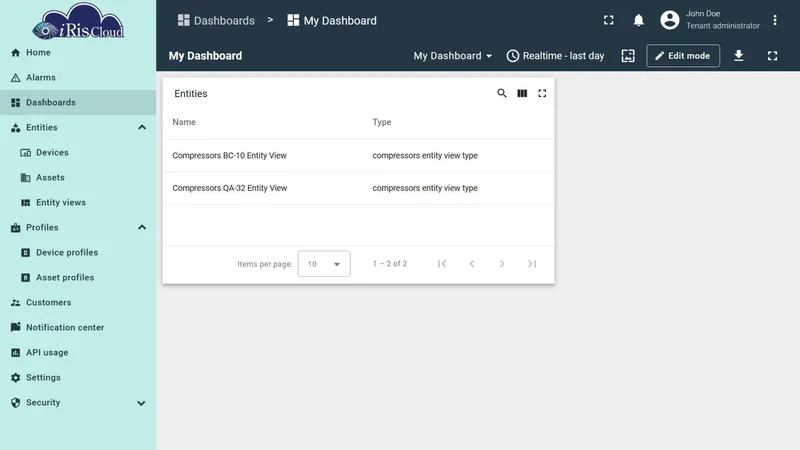This screenshot has width=800, height=450.
Task: Open the My Dashboard state dropdown
Action: pos(453,56)
